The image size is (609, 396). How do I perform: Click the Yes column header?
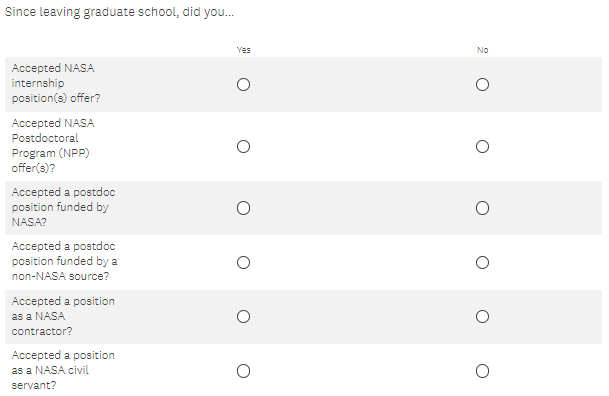[244, 50]
